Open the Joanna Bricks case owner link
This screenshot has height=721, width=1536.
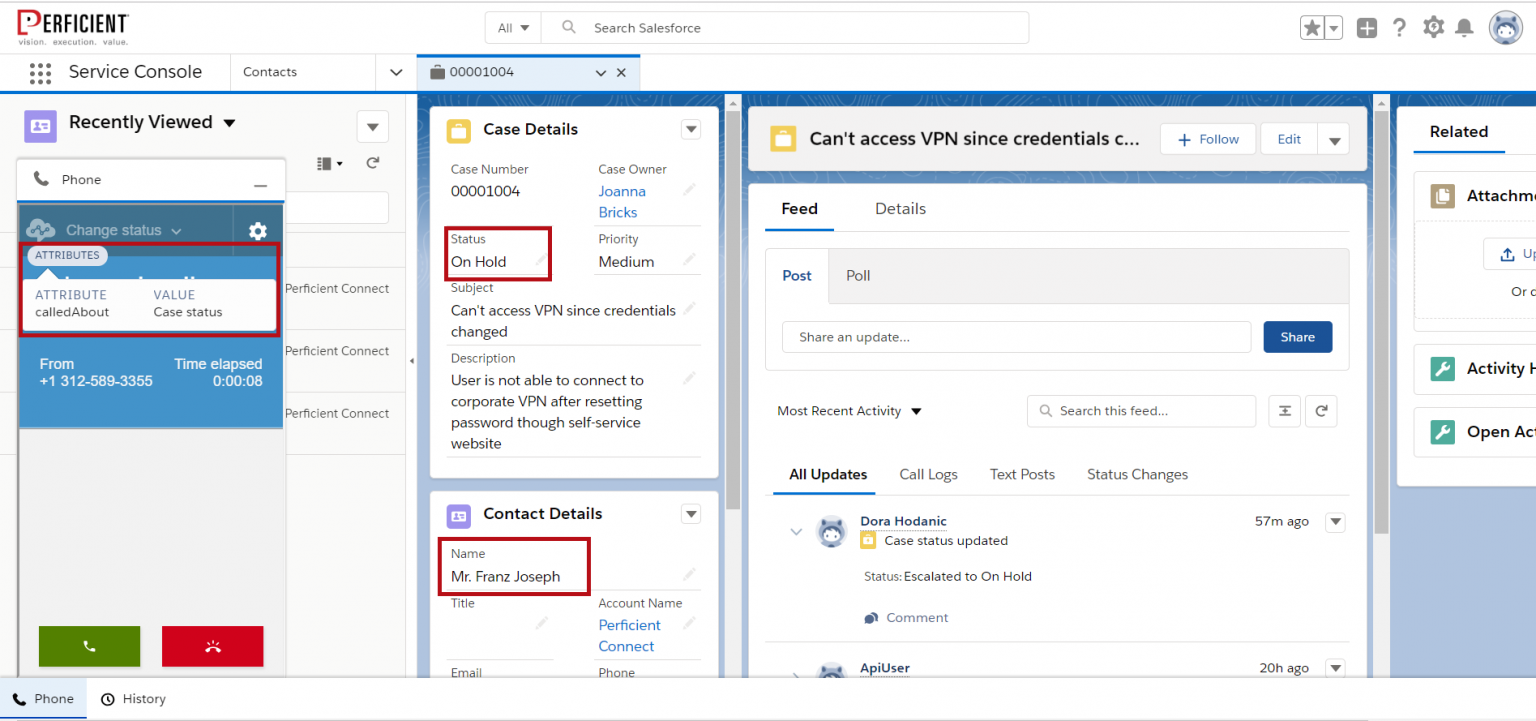point(621,201)
